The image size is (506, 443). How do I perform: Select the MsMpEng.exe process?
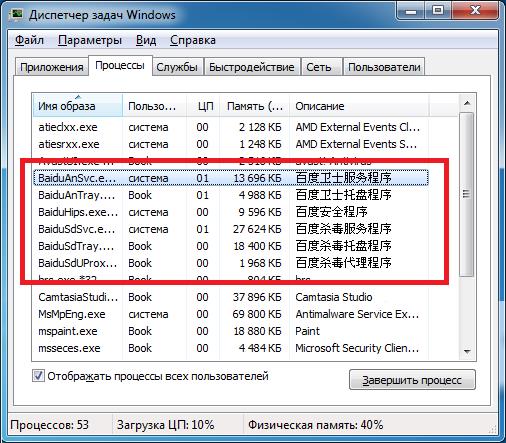tap(230, 314)
